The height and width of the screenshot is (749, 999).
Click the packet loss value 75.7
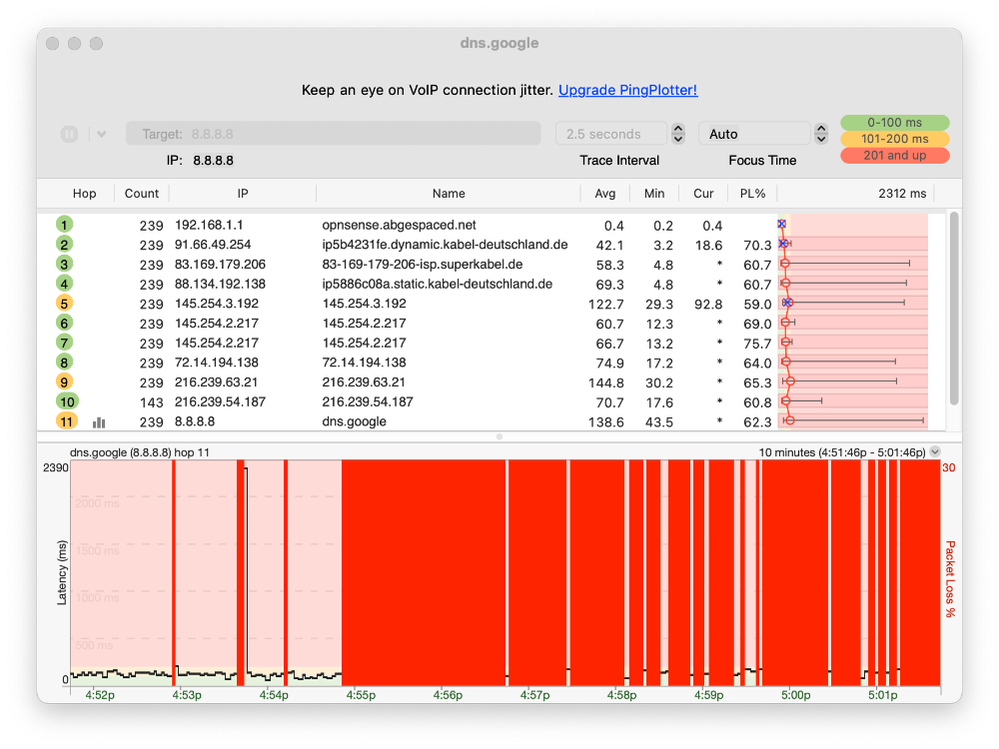pyautogui.click(x=758, y=344)
